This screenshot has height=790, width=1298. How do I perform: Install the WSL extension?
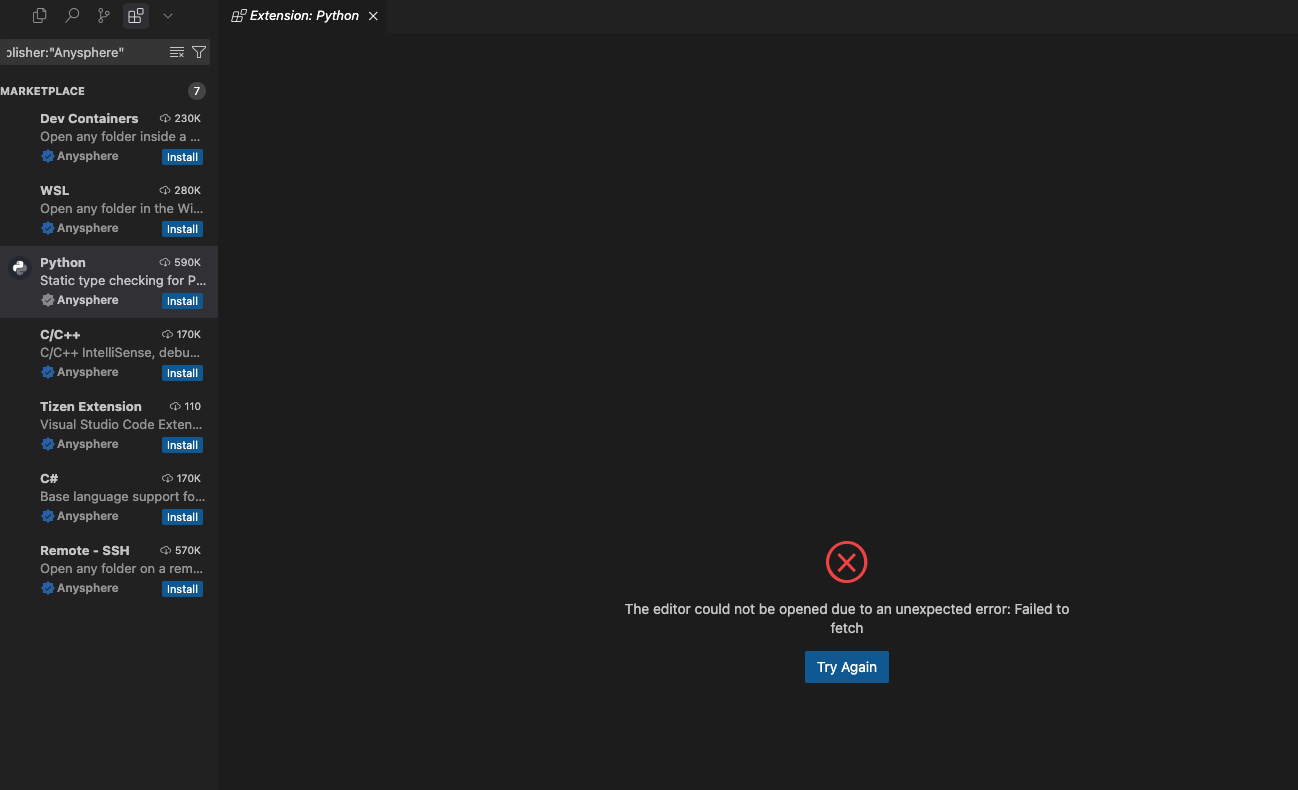pyautogui.click(x=182, y=229)
